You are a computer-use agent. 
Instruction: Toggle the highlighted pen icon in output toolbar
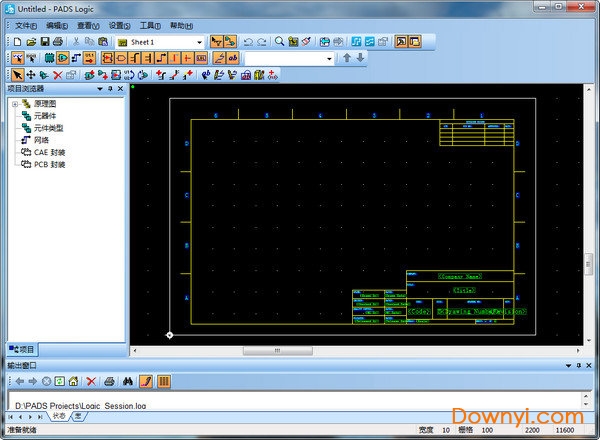coord(146,381)
